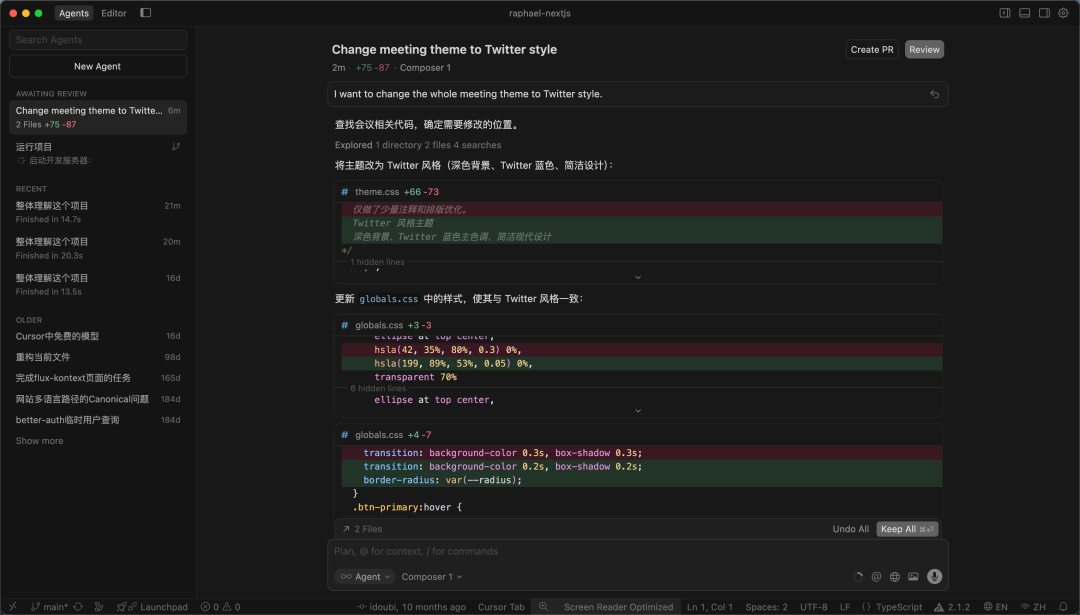Attach an image using the picture icon
The height and width of the screenshot is (615, 1080).
(x=913, y=576)
